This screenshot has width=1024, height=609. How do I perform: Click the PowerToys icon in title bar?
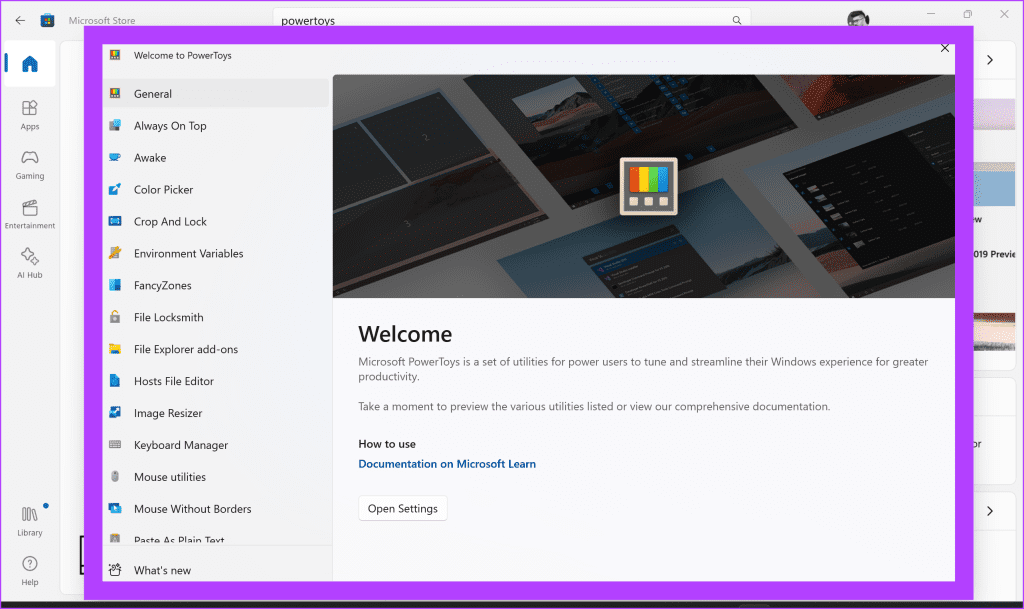[115, 55]
